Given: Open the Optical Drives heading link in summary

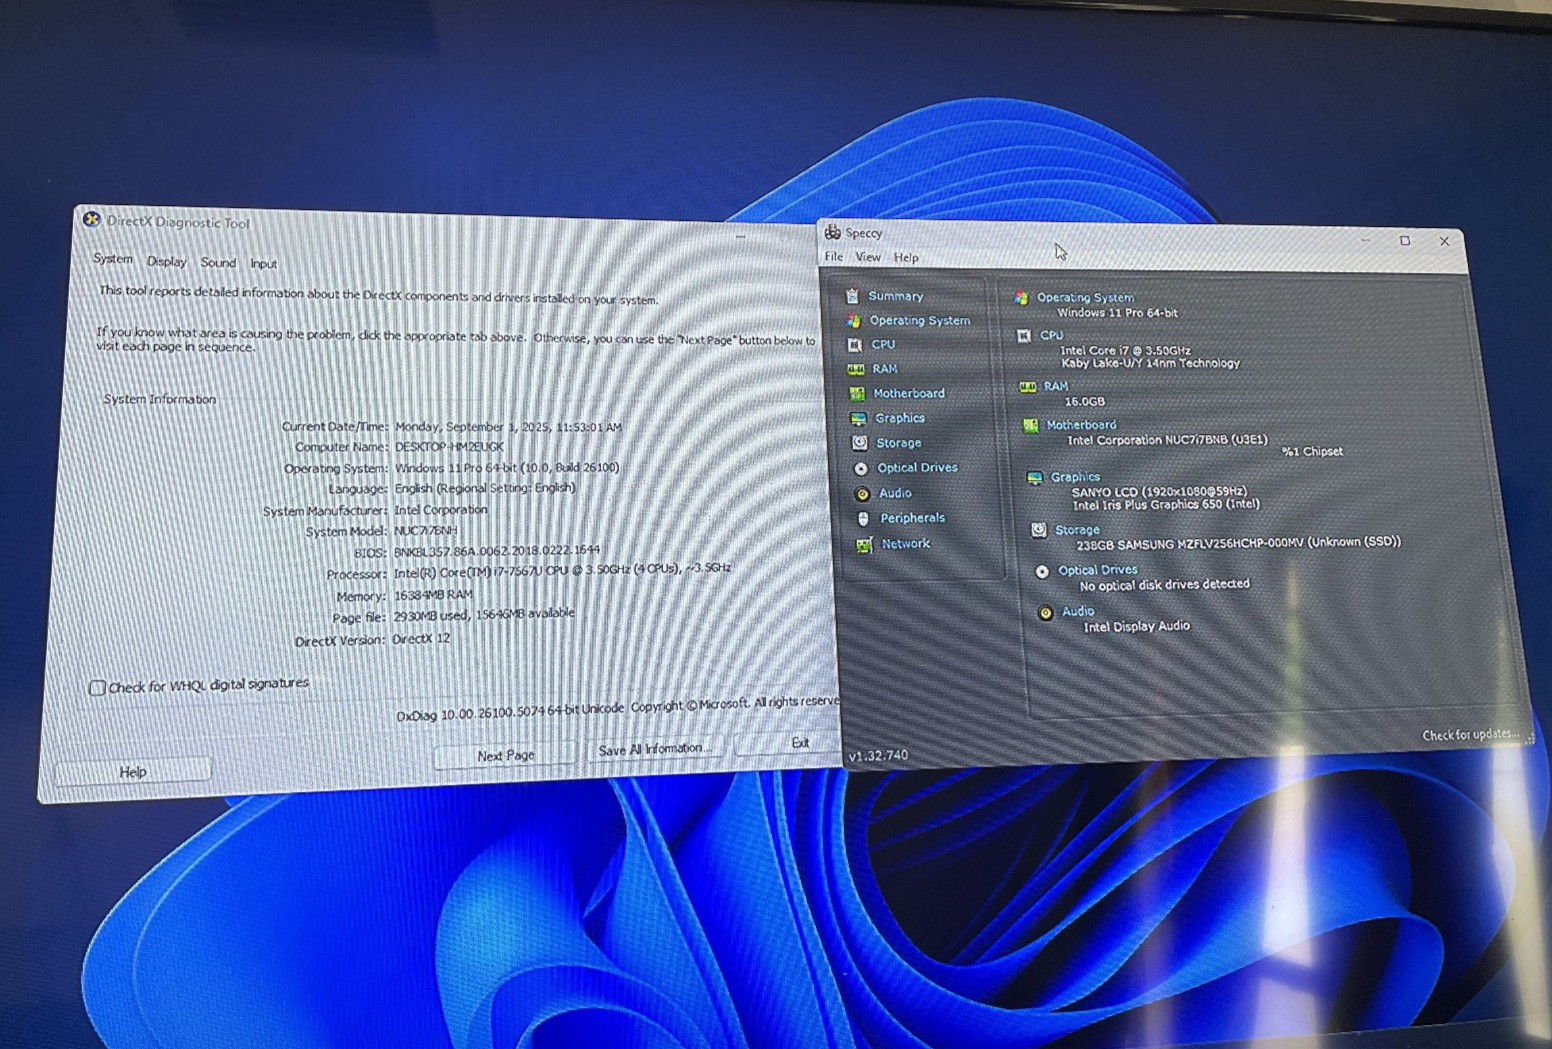Looking at the screenshot, I should point(1098,570).
